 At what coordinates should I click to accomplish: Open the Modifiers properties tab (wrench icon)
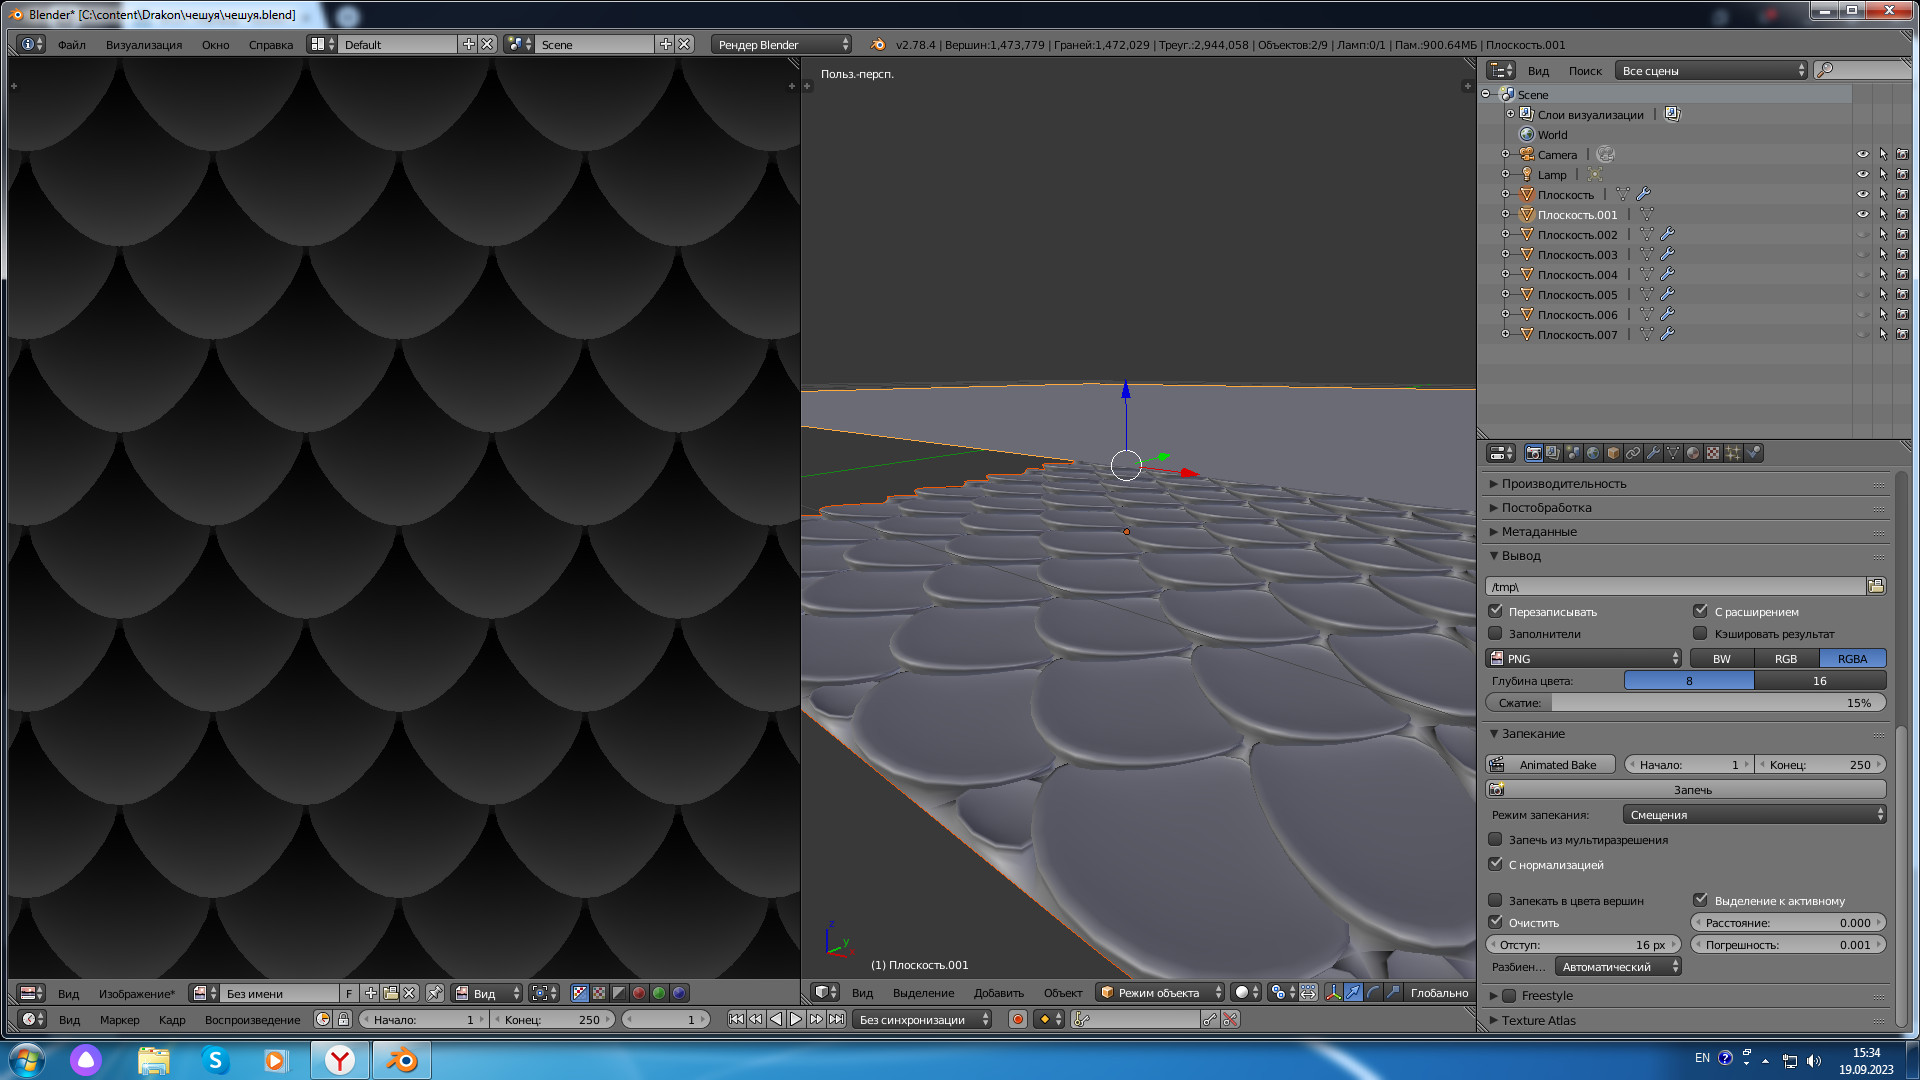(1653, 453)
